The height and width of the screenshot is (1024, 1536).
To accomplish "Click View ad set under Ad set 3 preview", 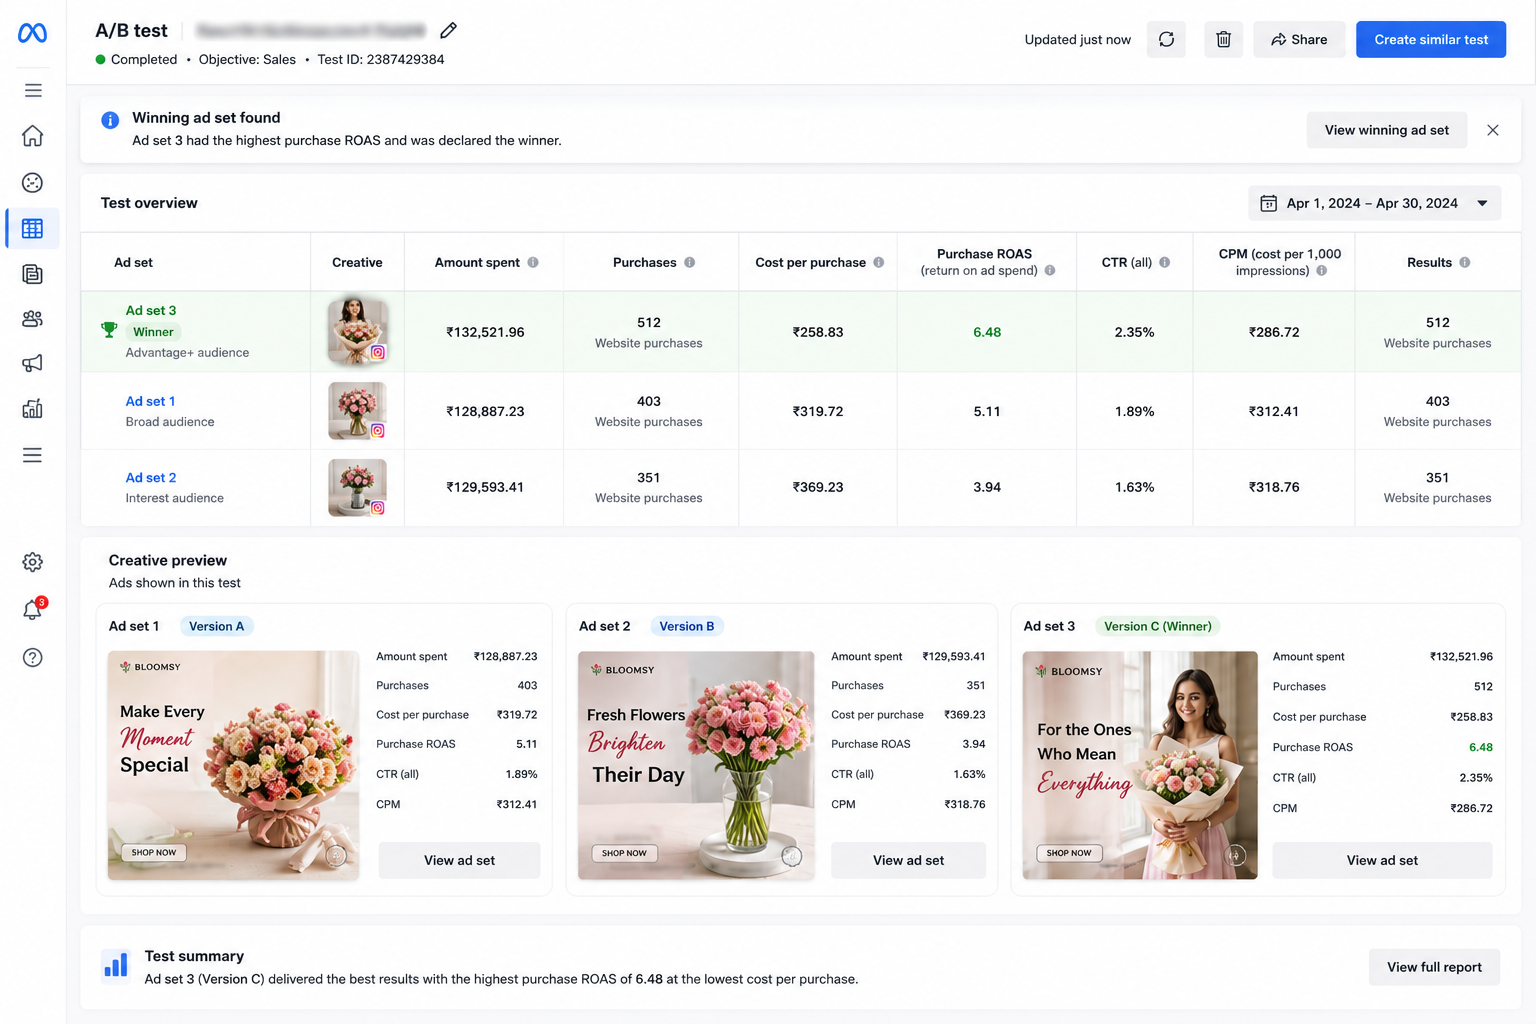I will point(1382,860).
